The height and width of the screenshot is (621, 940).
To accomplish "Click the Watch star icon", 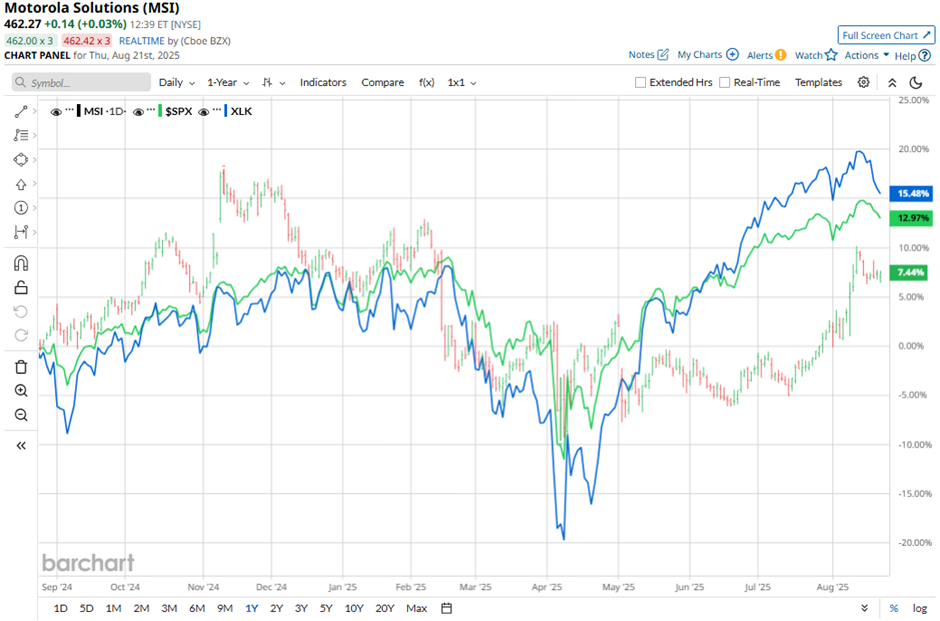I will (831, 55).
